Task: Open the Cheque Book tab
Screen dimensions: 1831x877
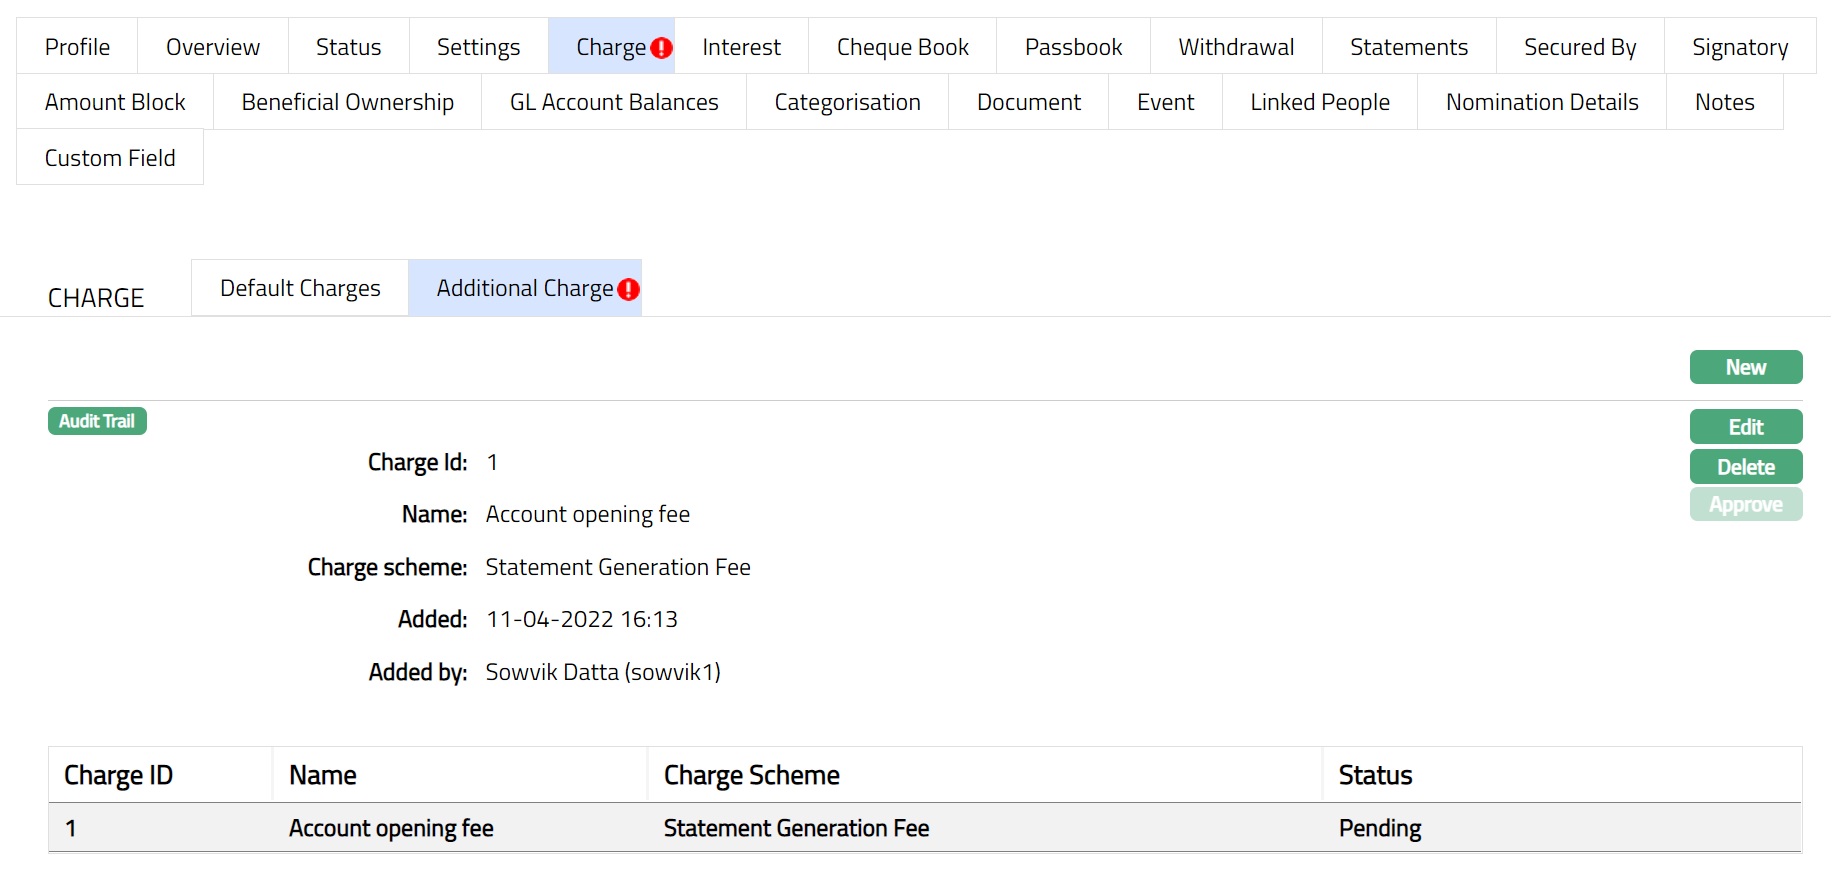Action: (x=902, y=47)
